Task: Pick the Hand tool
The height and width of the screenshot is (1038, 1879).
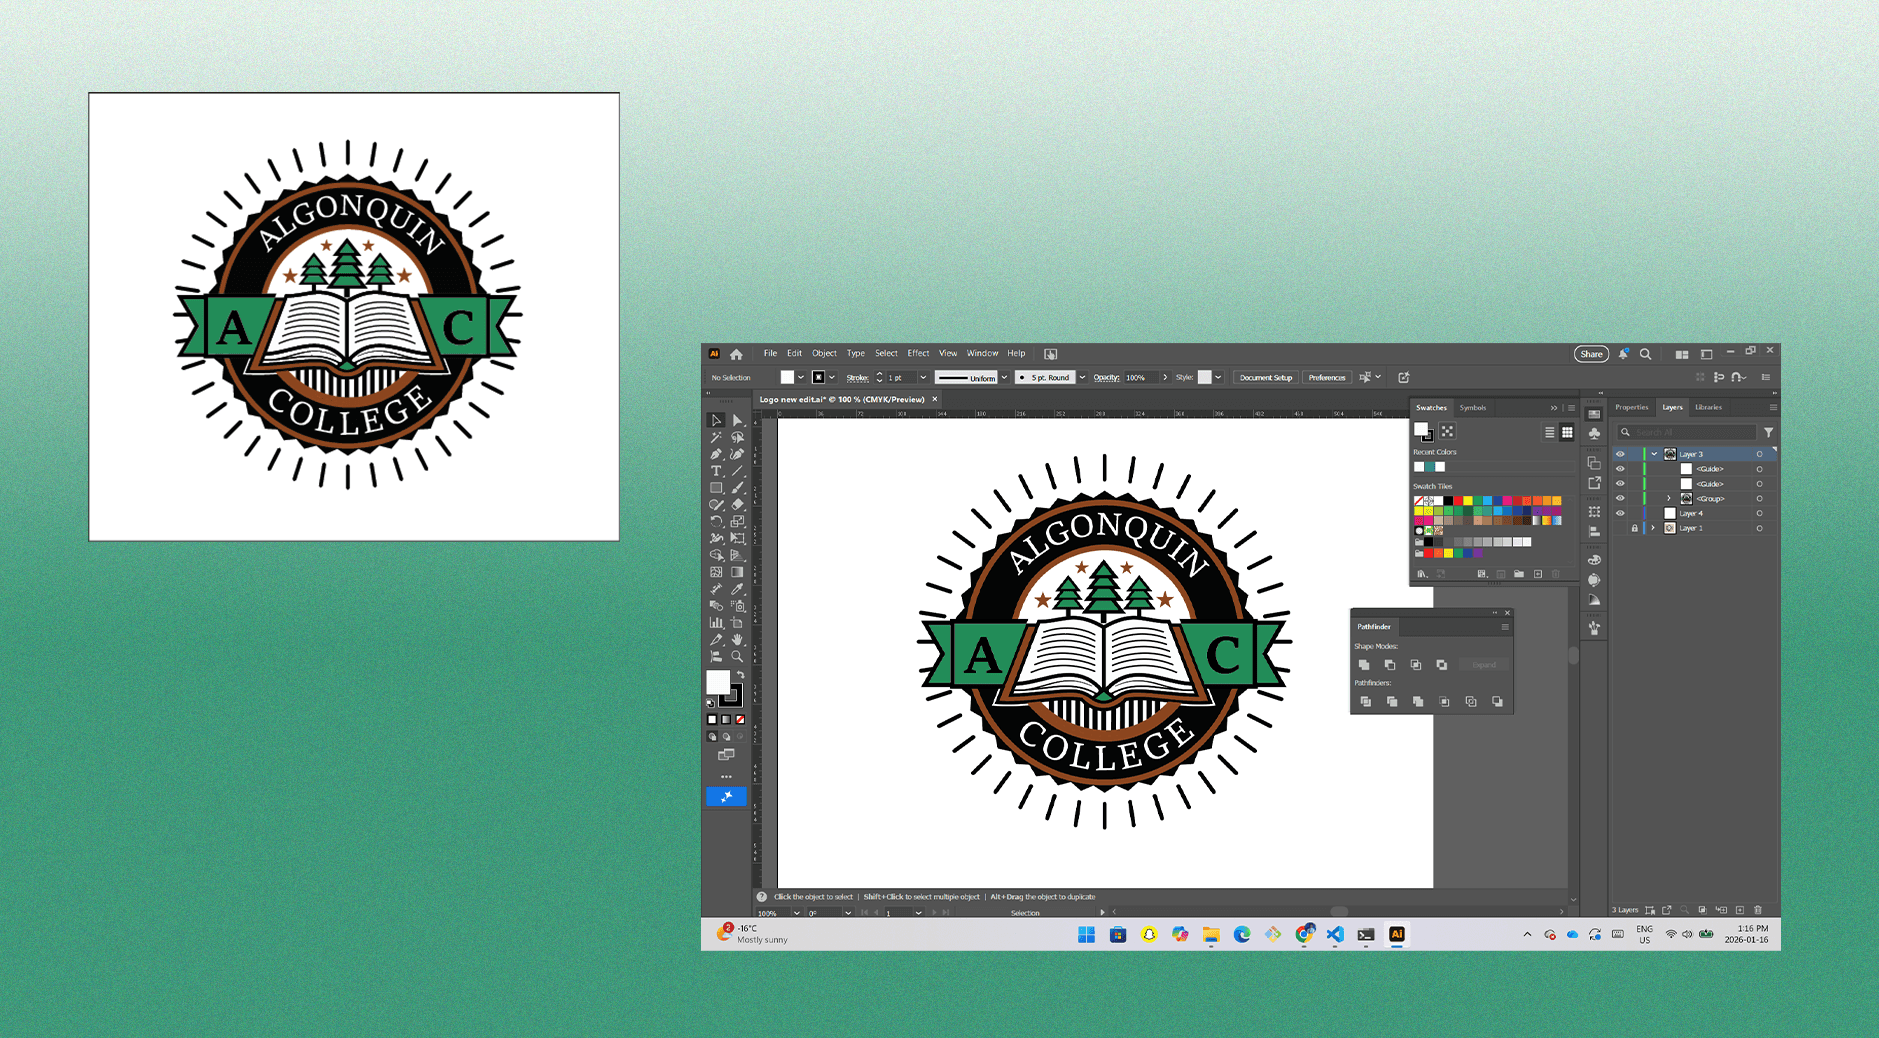Action: [737, 640]
